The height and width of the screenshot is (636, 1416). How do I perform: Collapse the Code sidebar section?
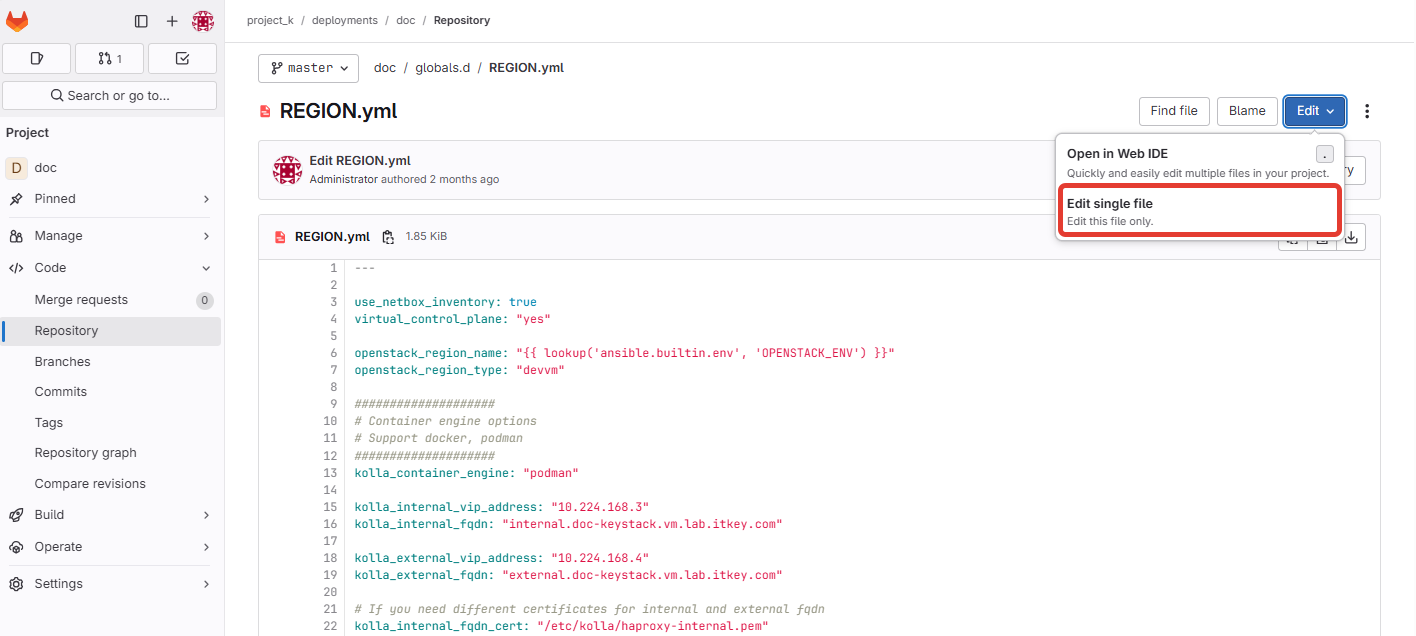[110, 268]
